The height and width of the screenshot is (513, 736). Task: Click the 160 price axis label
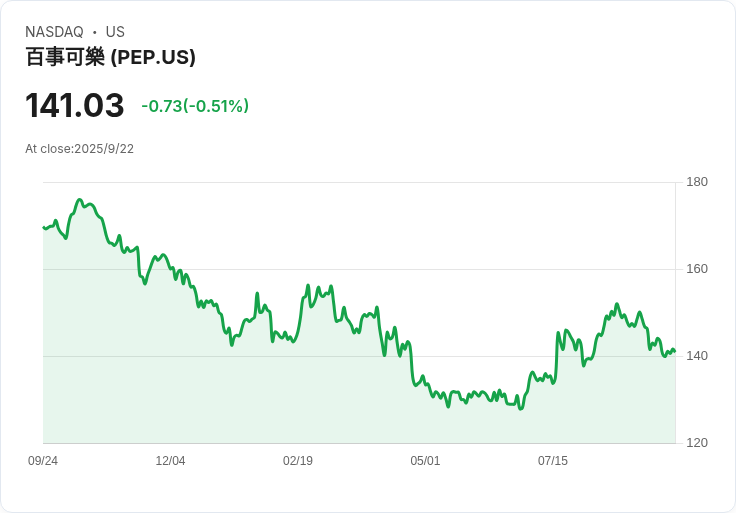click(697, 269)
